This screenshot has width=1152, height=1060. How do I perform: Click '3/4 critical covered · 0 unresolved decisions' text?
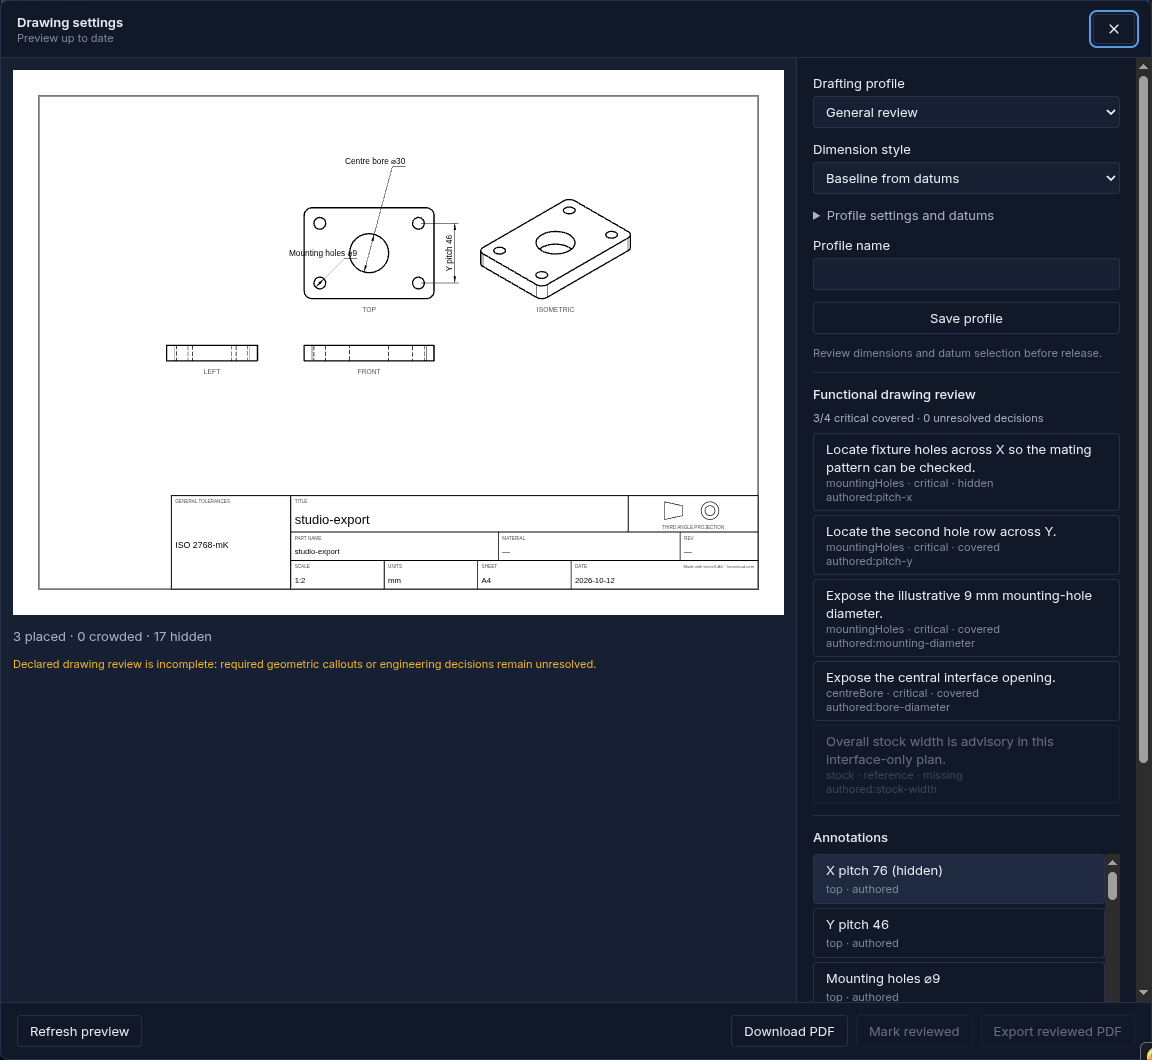pyautogui.click(x=928, y=418)
